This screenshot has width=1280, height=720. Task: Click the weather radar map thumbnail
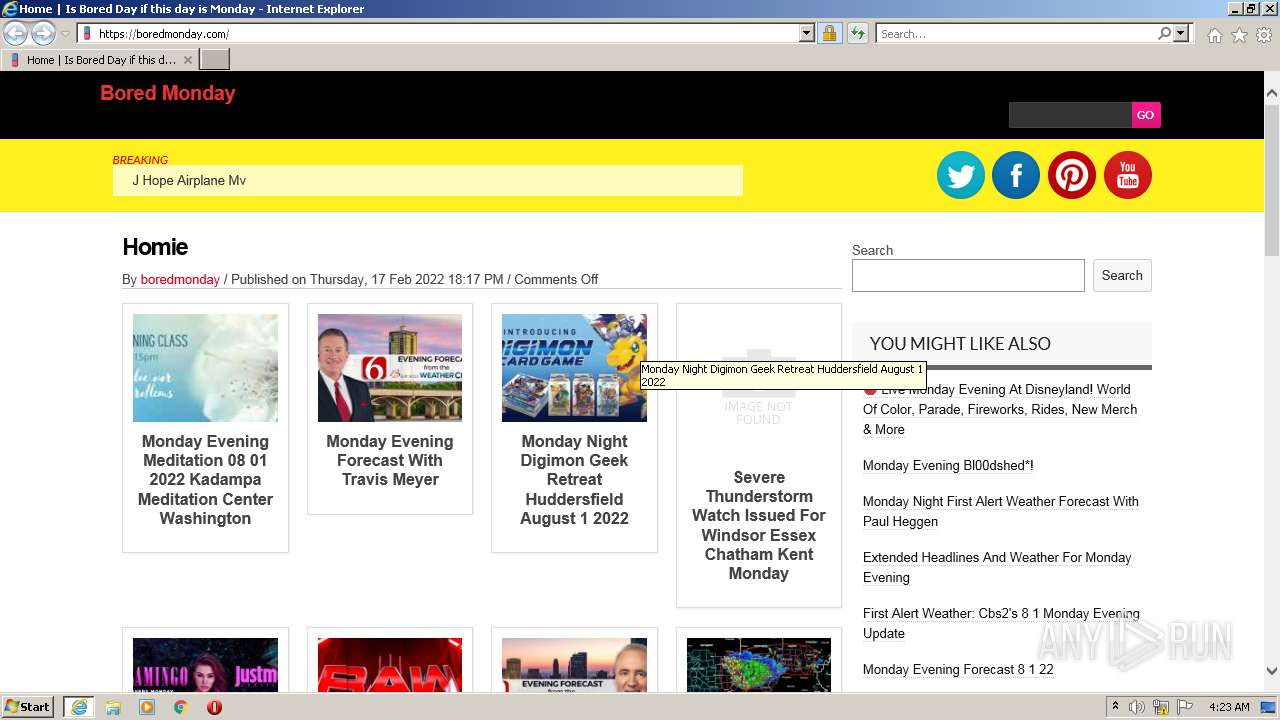point(759,665)
